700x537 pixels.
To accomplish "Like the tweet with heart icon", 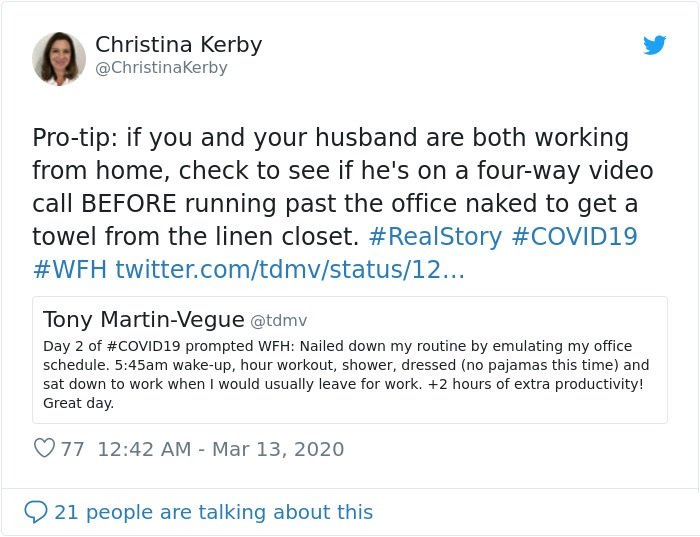I will tap(44, 448).
